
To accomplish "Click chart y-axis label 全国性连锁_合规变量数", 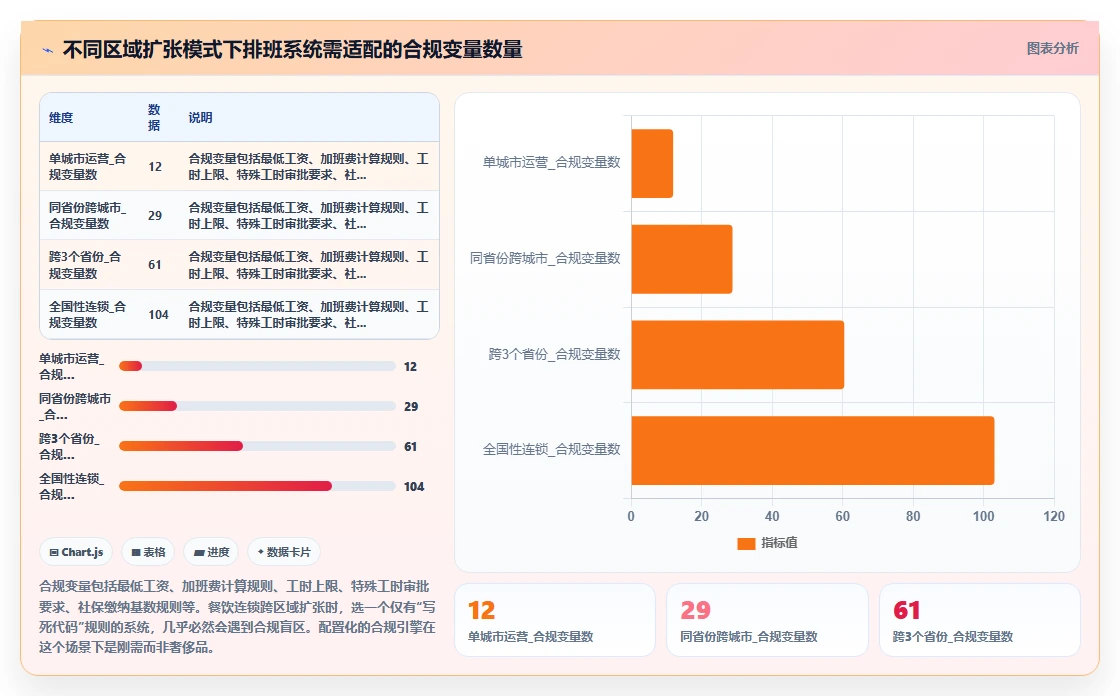I will [551, 449].
